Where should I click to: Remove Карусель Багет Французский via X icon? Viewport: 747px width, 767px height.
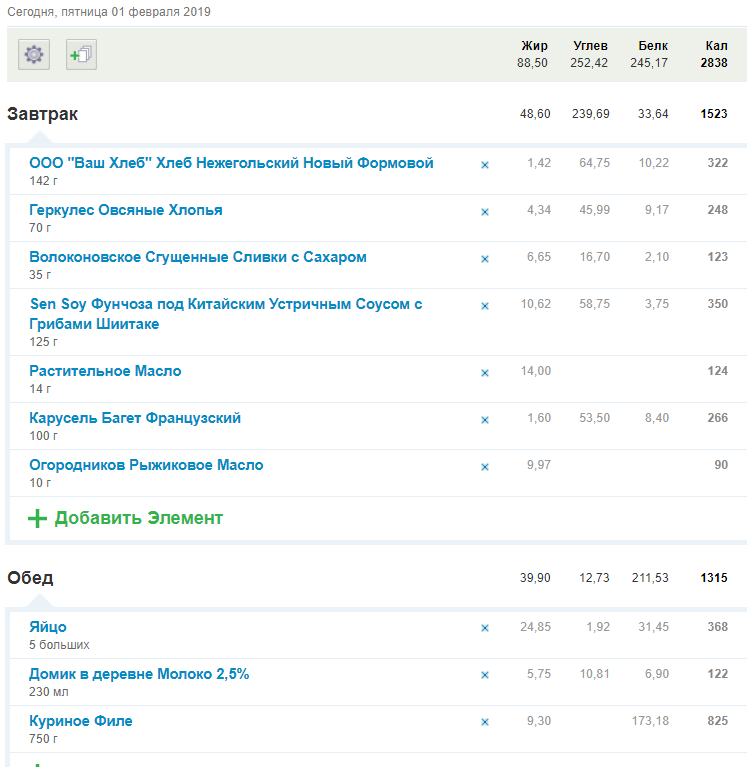[485, 420]
